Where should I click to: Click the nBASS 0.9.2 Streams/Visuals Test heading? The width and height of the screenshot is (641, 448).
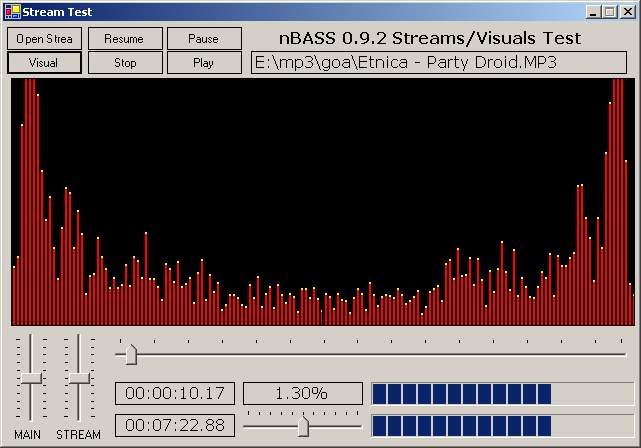point(430,38)
